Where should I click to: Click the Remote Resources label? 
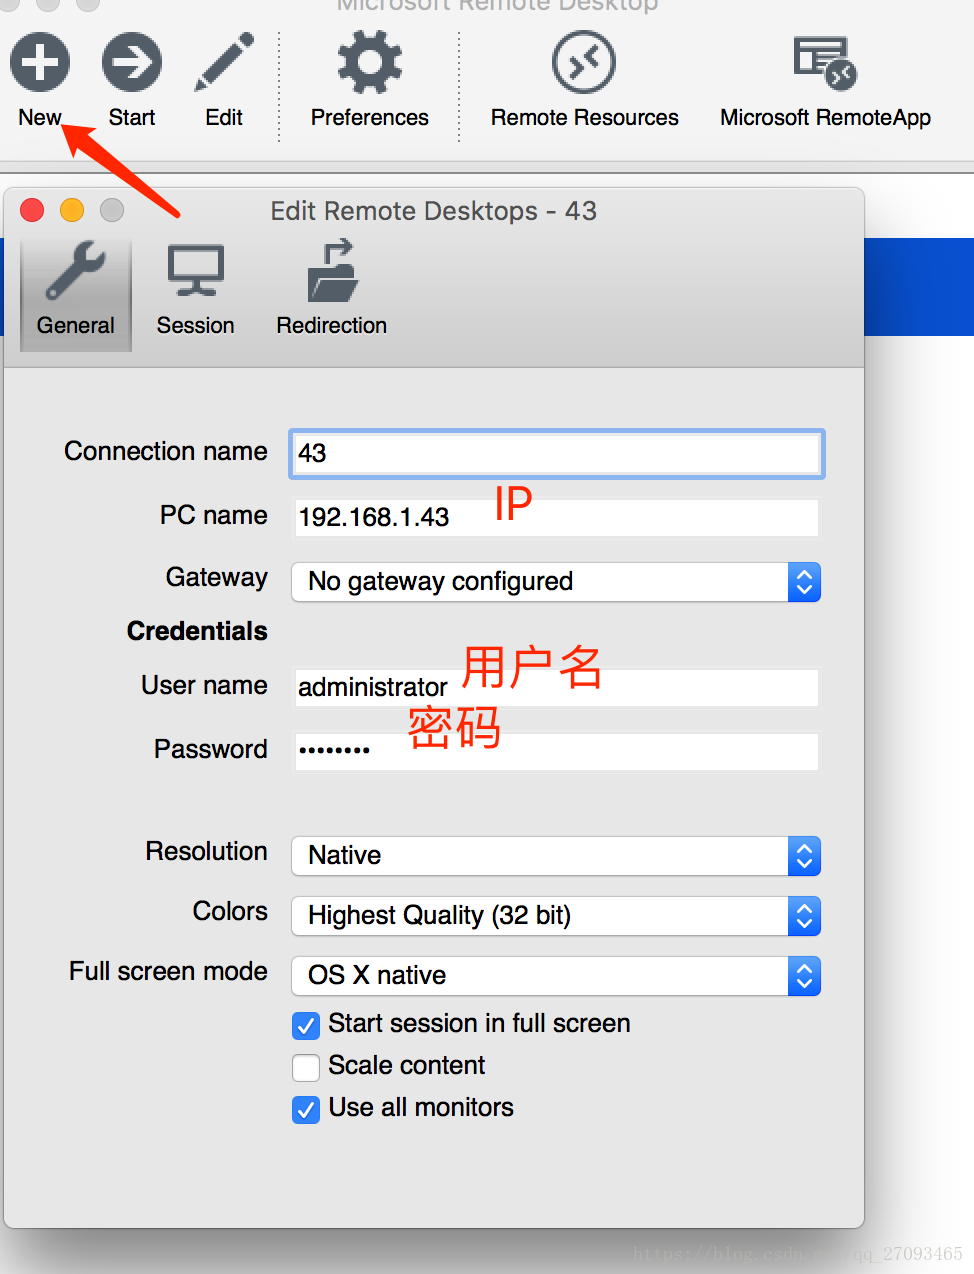pos(585,118)
